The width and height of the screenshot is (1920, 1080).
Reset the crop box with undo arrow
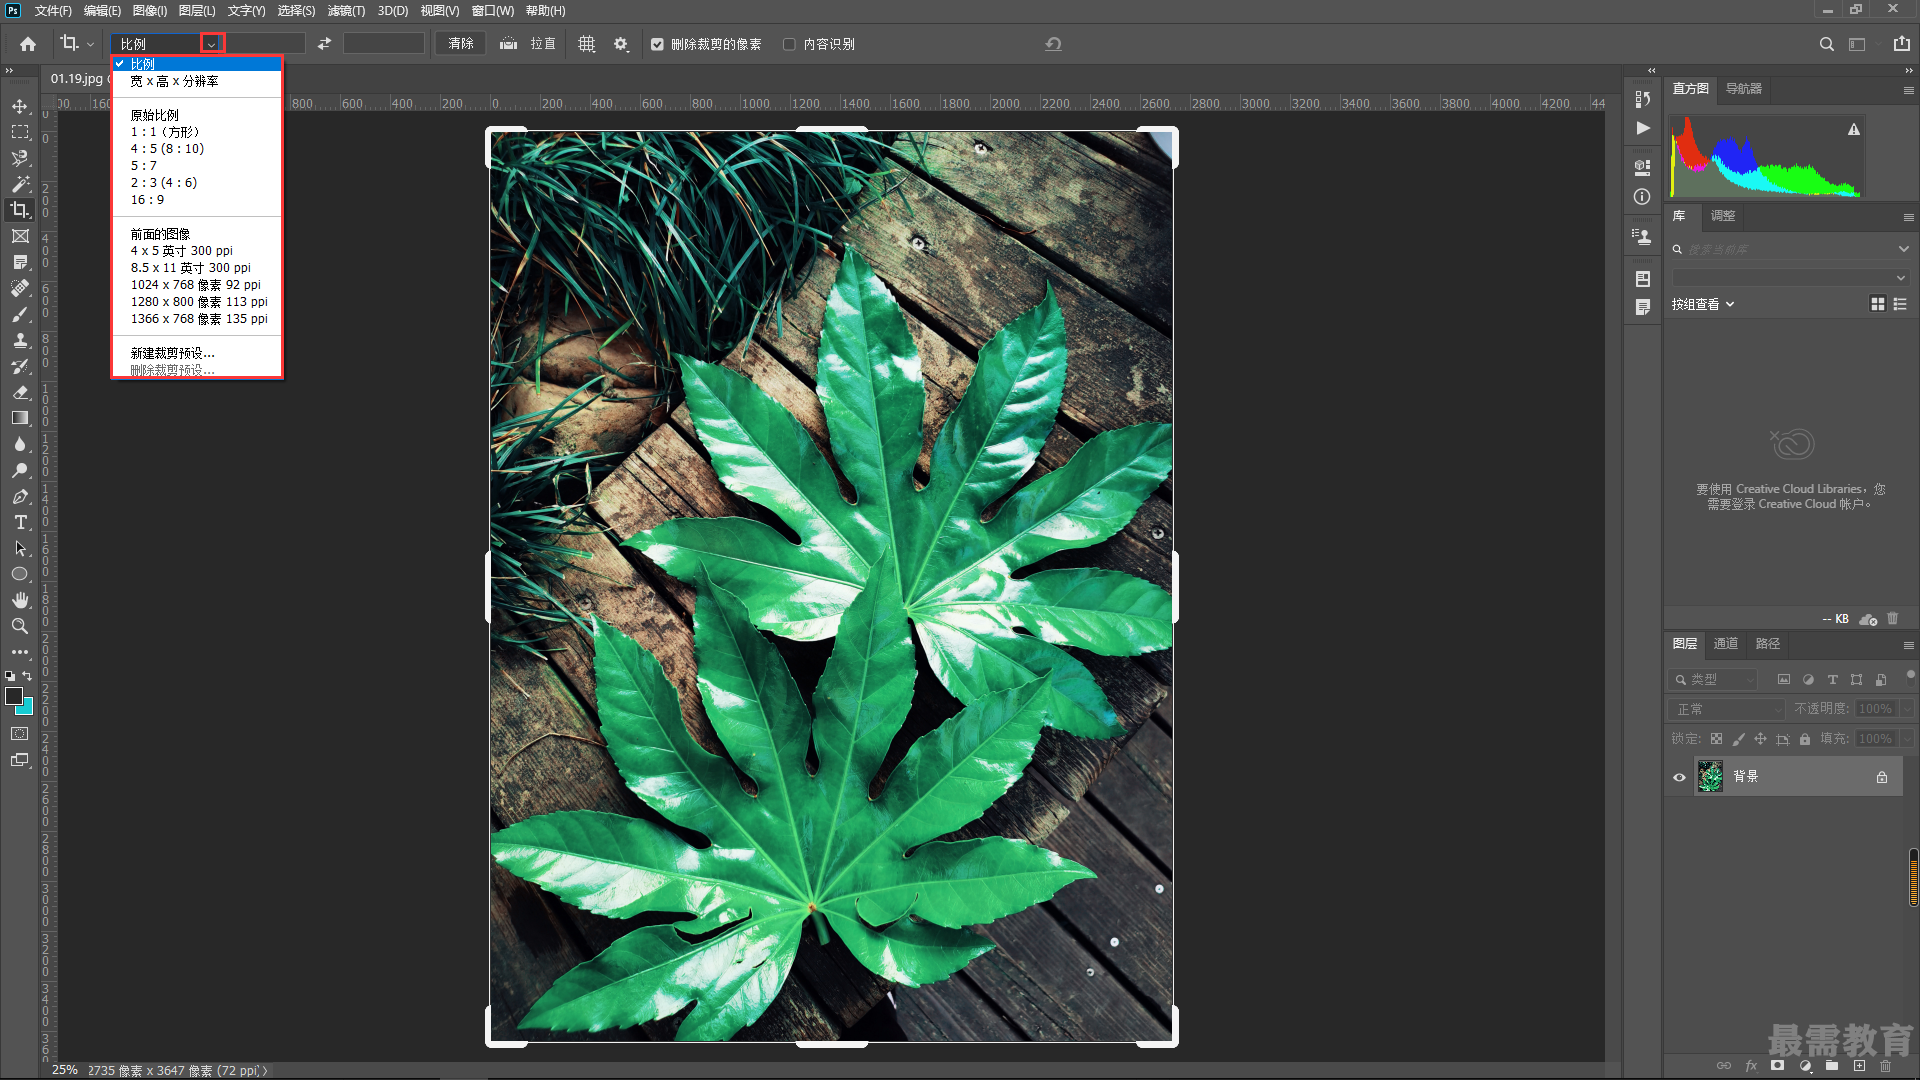click(1053, 44)
